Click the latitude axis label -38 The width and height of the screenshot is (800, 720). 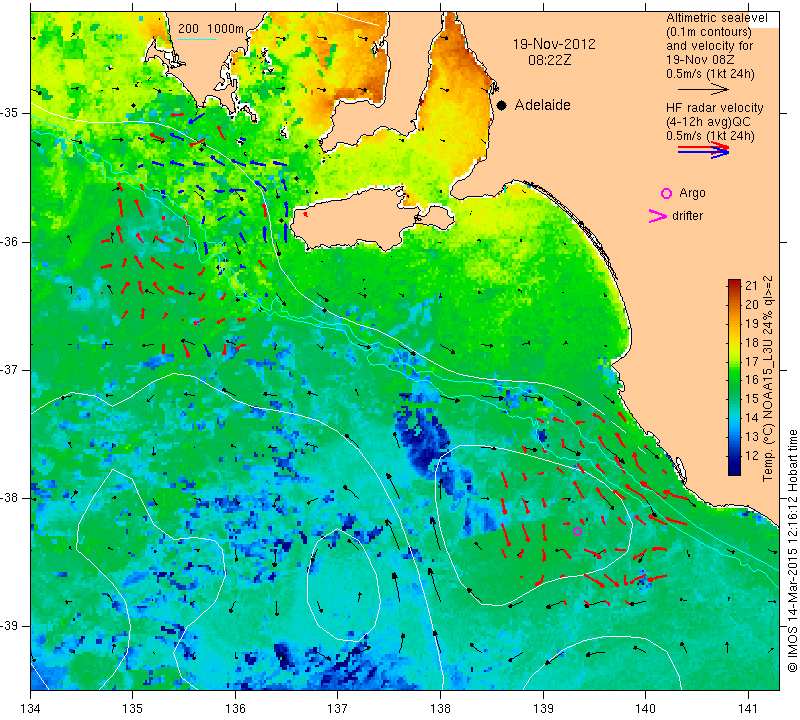10,498
